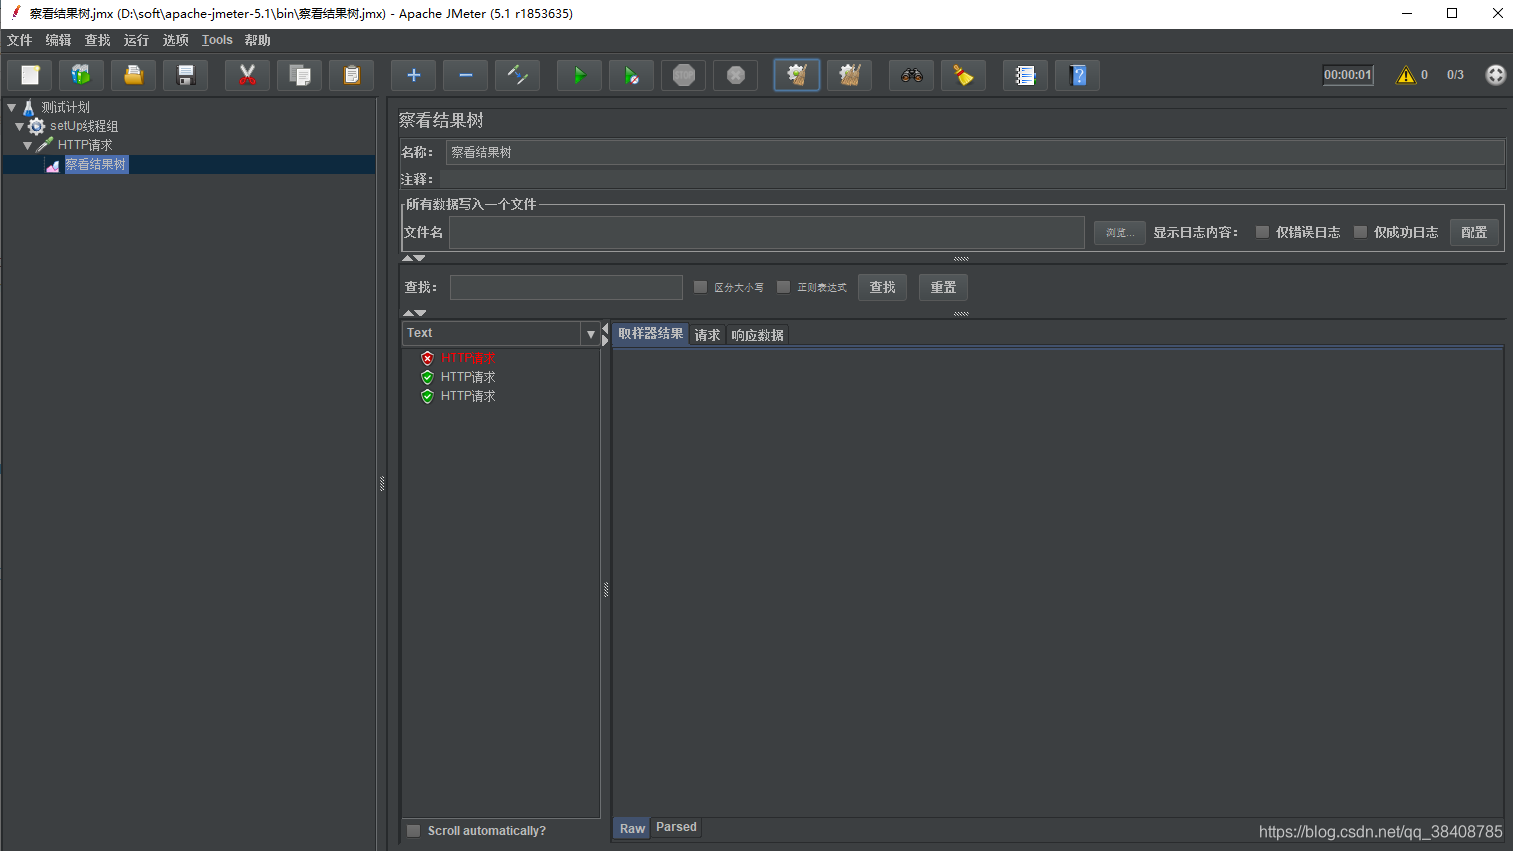Click the 查找 search button next to the search field

point(883,287)
